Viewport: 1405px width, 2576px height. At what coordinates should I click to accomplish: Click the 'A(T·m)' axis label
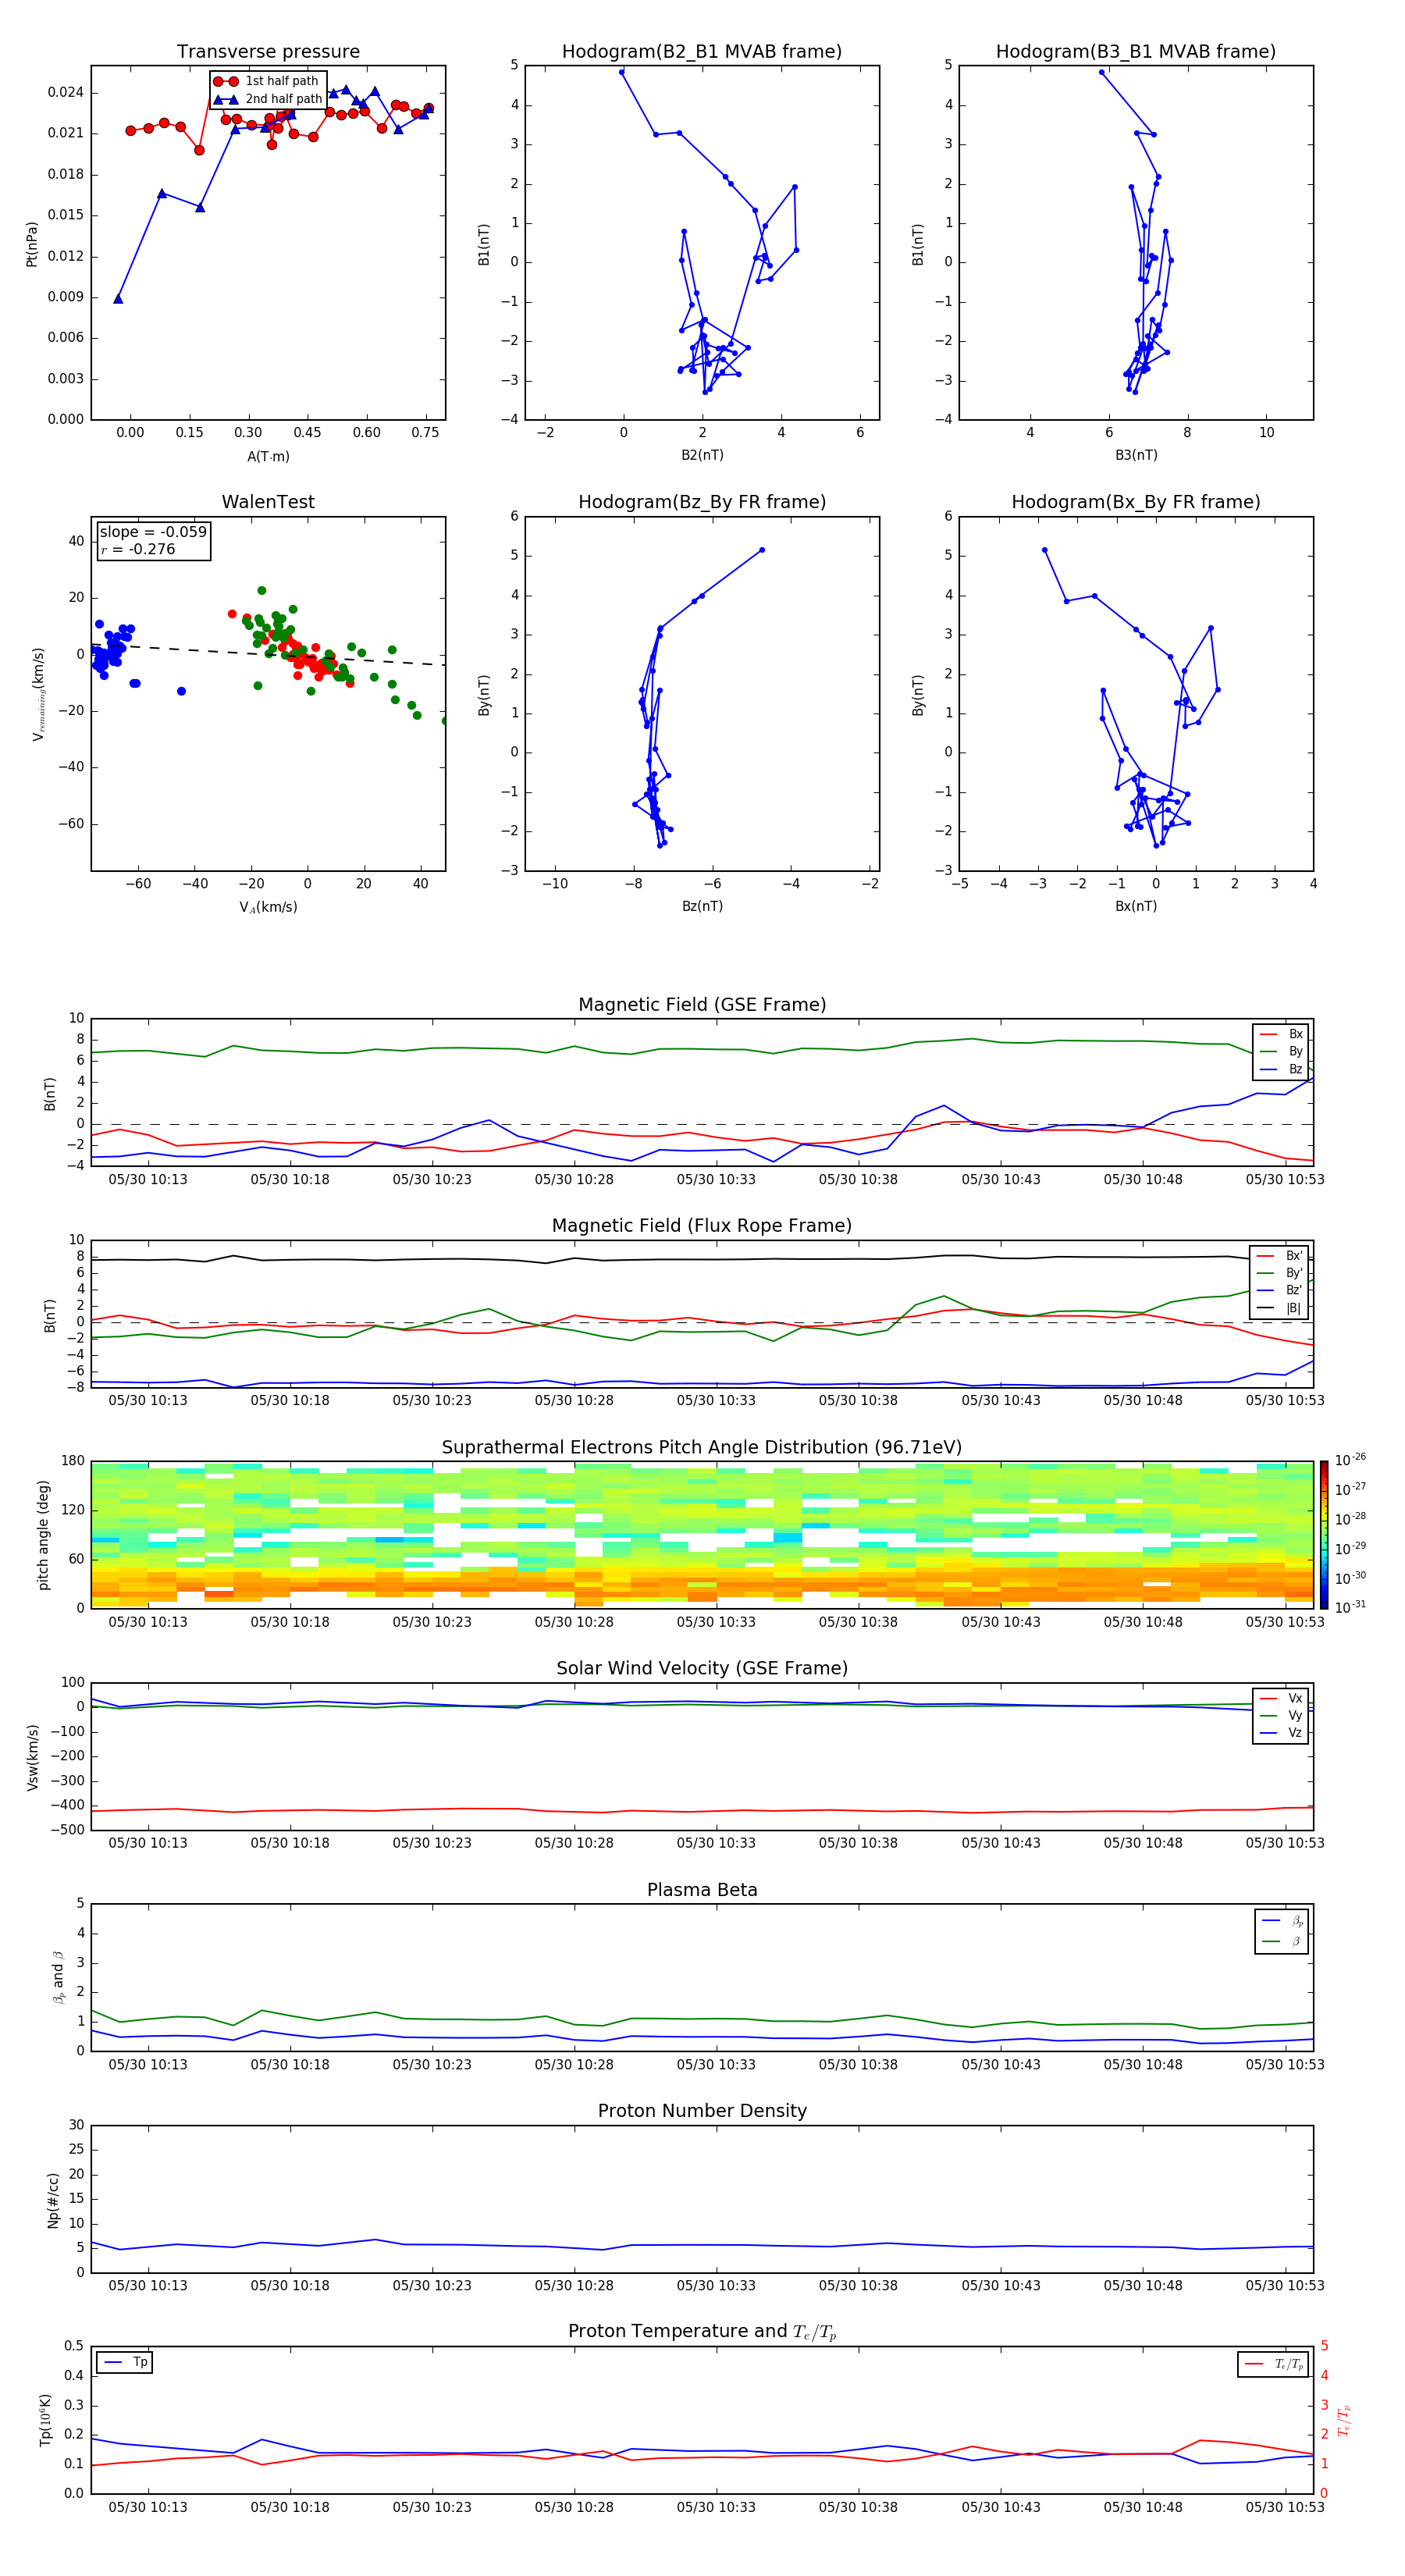268,456
